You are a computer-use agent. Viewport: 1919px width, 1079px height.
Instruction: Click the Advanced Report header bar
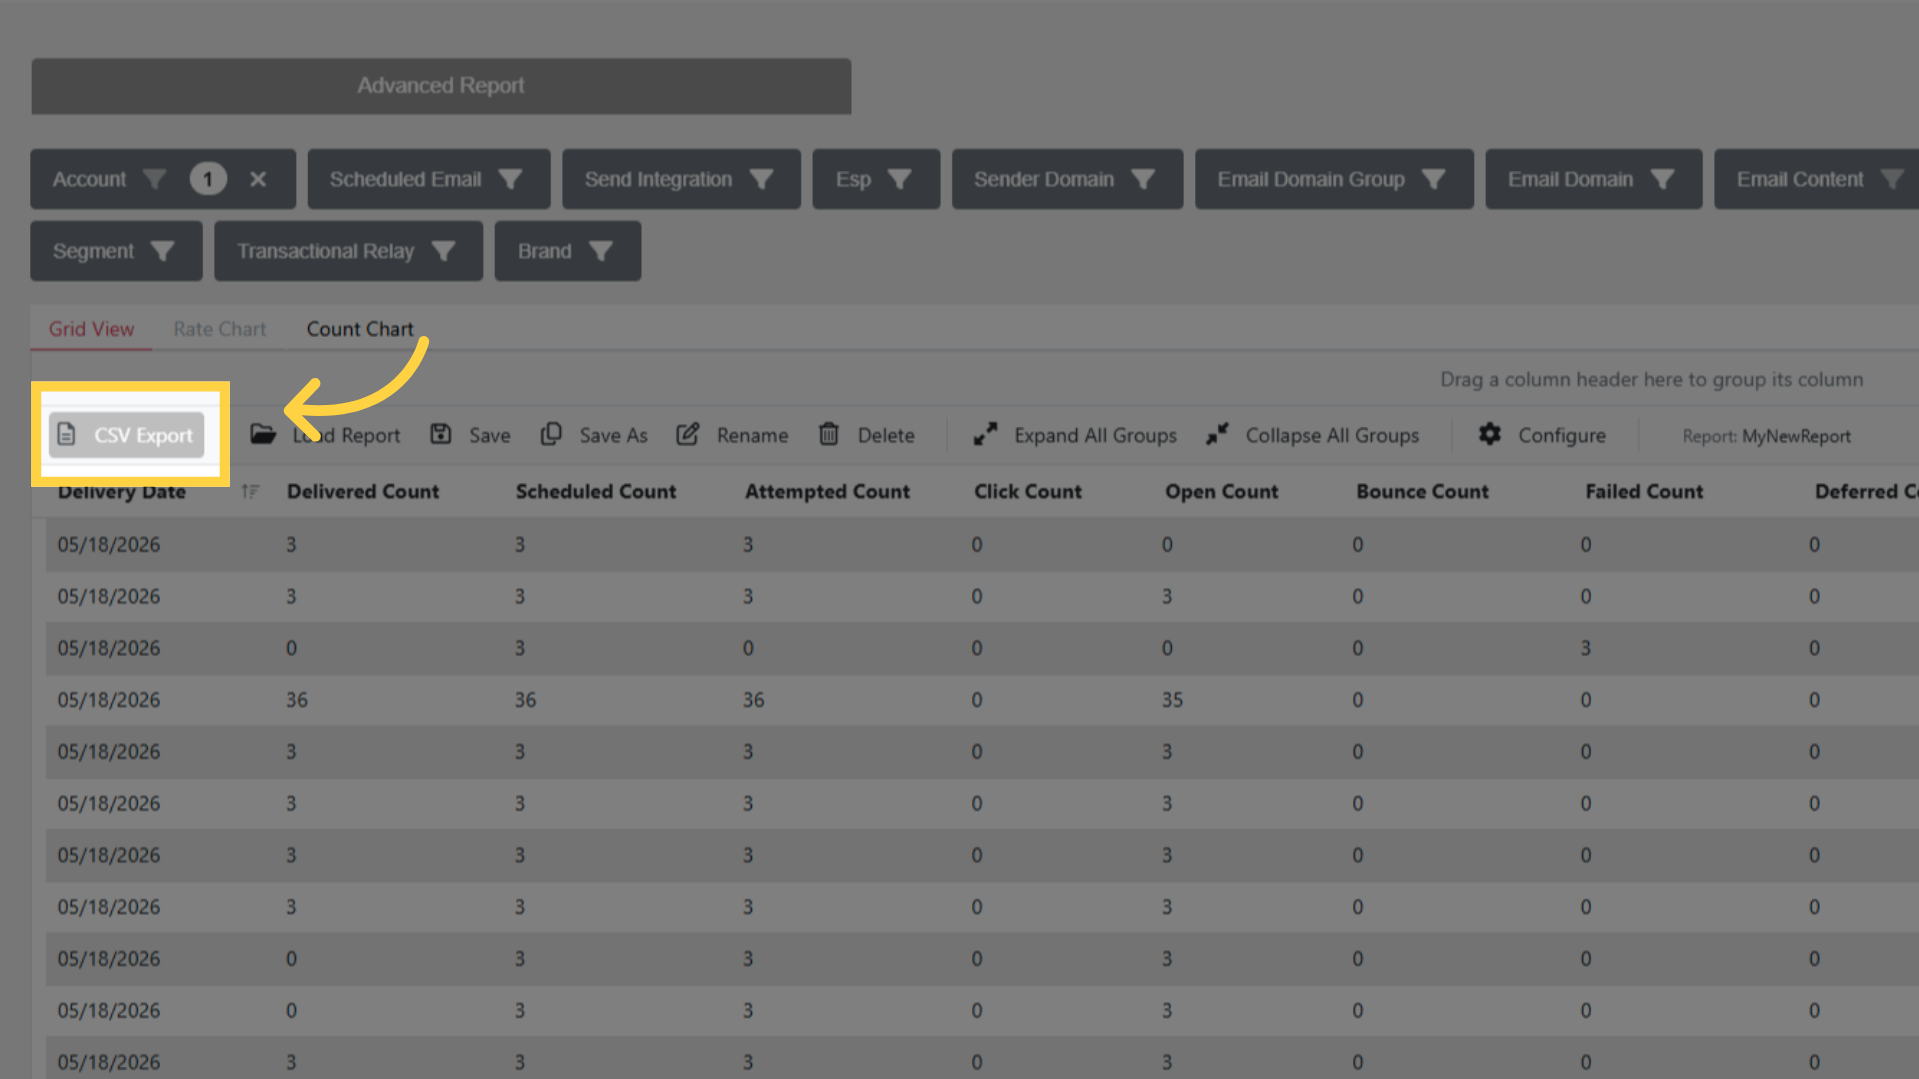pos(441,86)
